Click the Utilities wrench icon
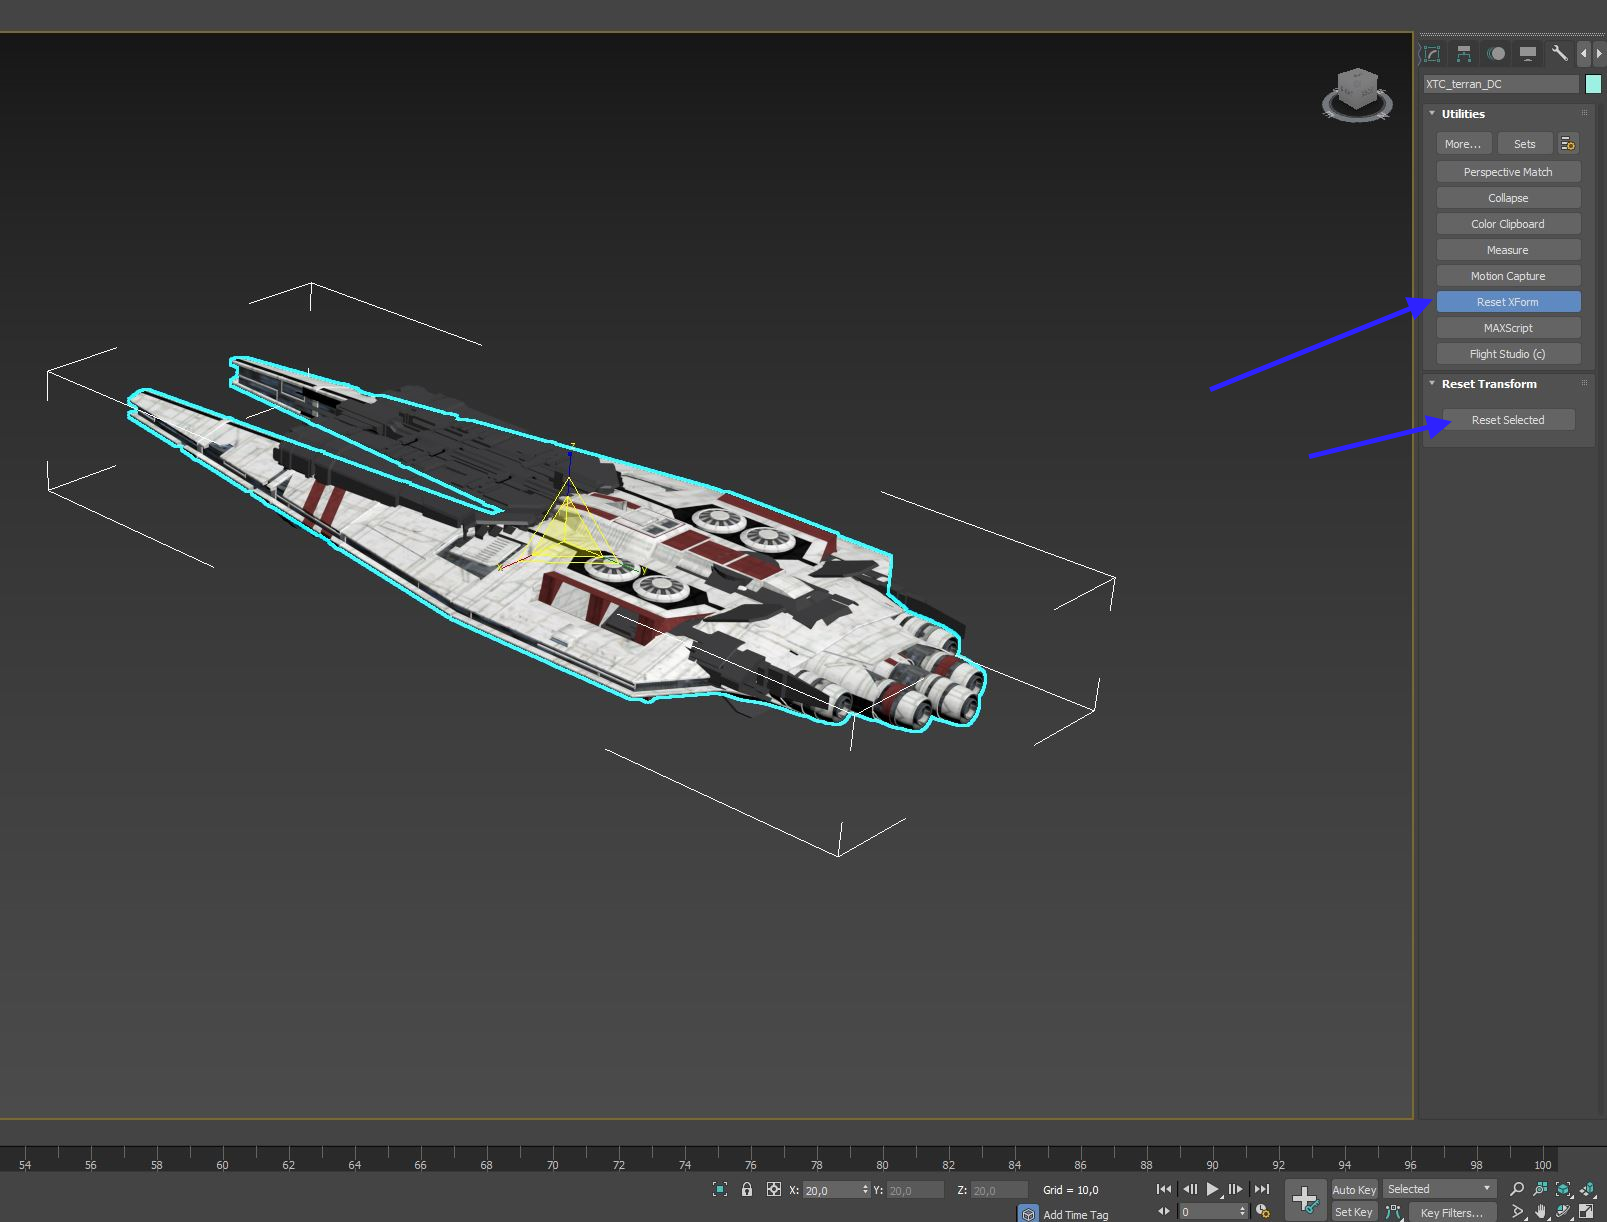Screen dimensions: 1607x1222 click(x=1559, y=54)
